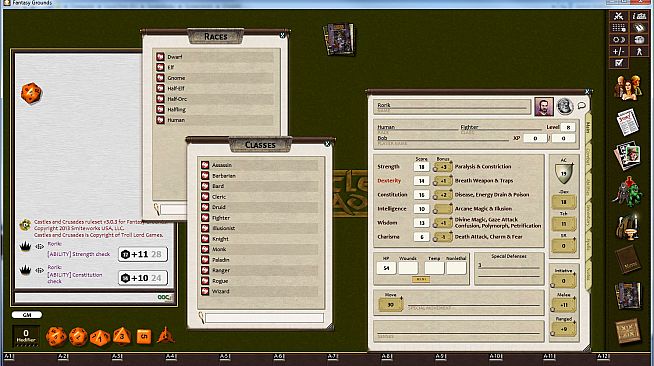Pick up the d4 pyramid die
Screen dimensions: 654x366
coord(166,335)
